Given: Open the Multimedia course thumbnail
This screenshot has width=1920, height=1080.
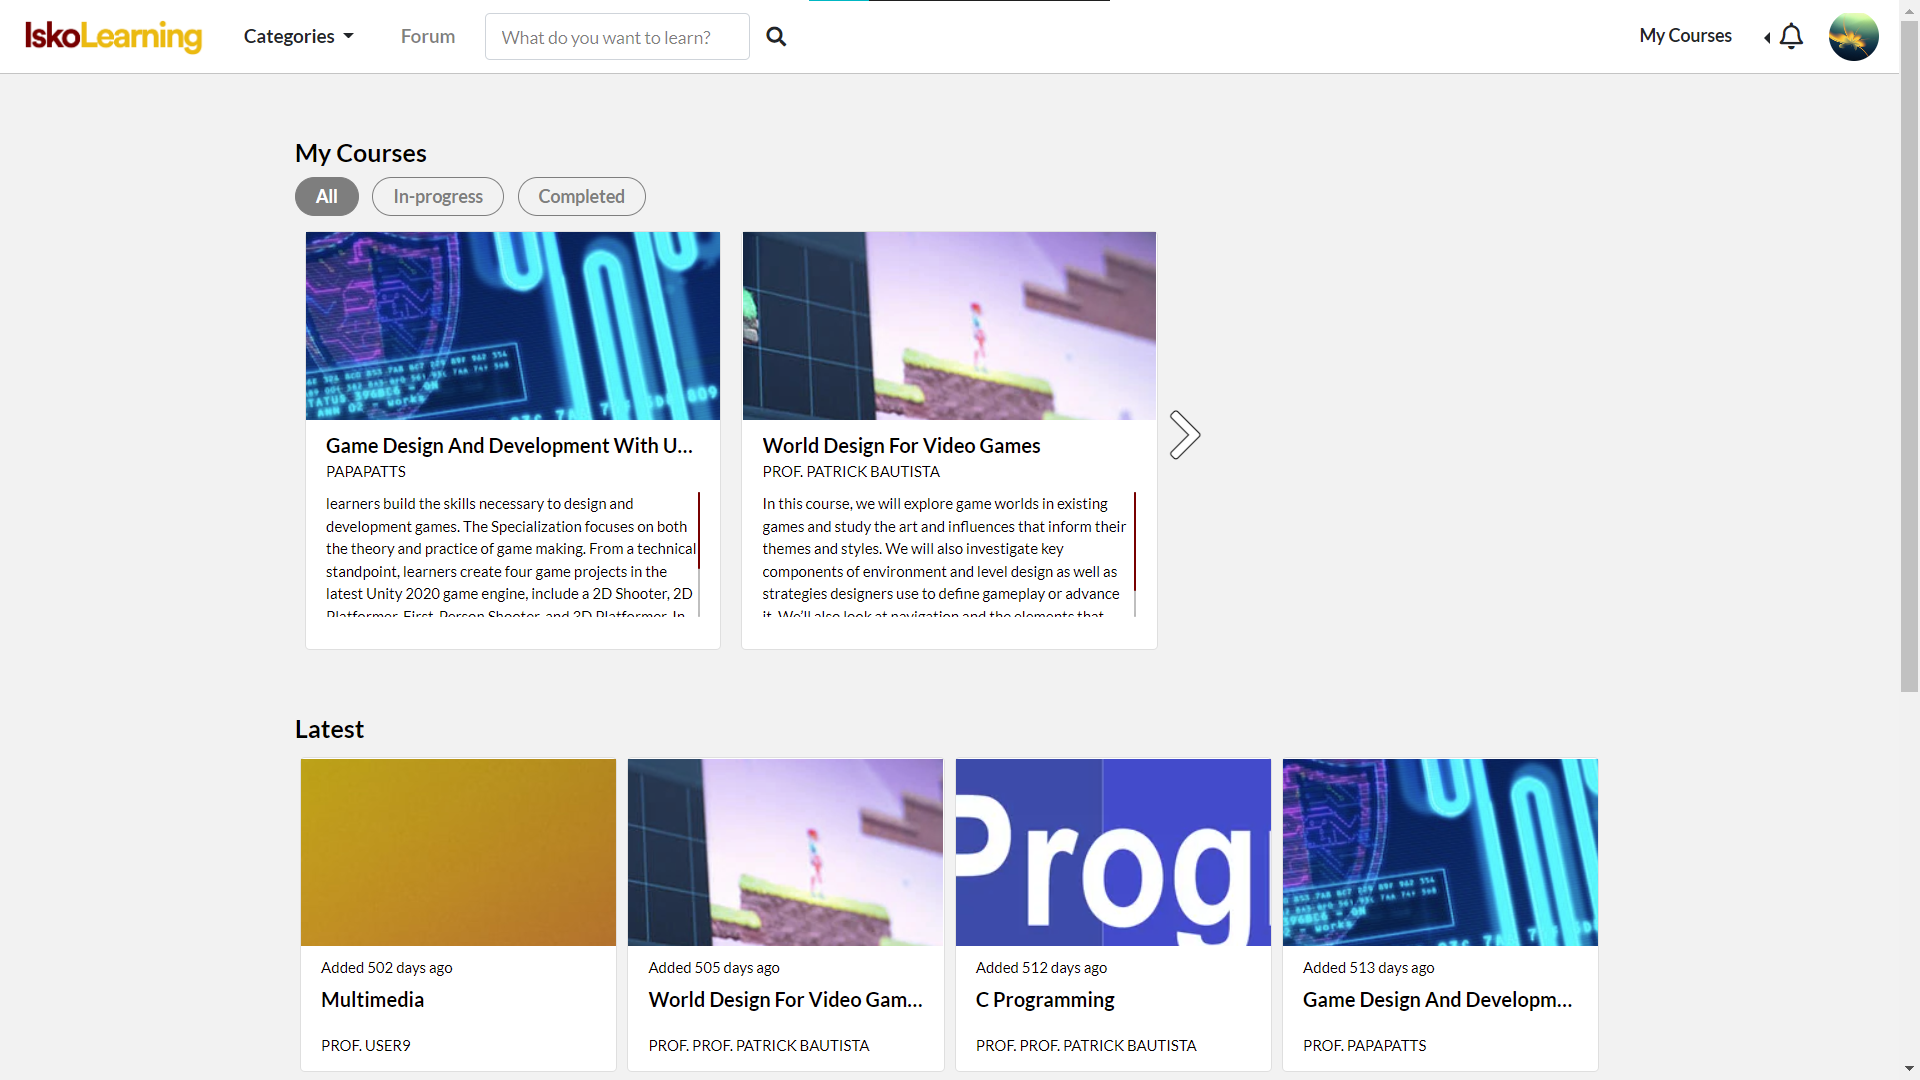Looking at the screenshot, I should (x=458, y=852).
